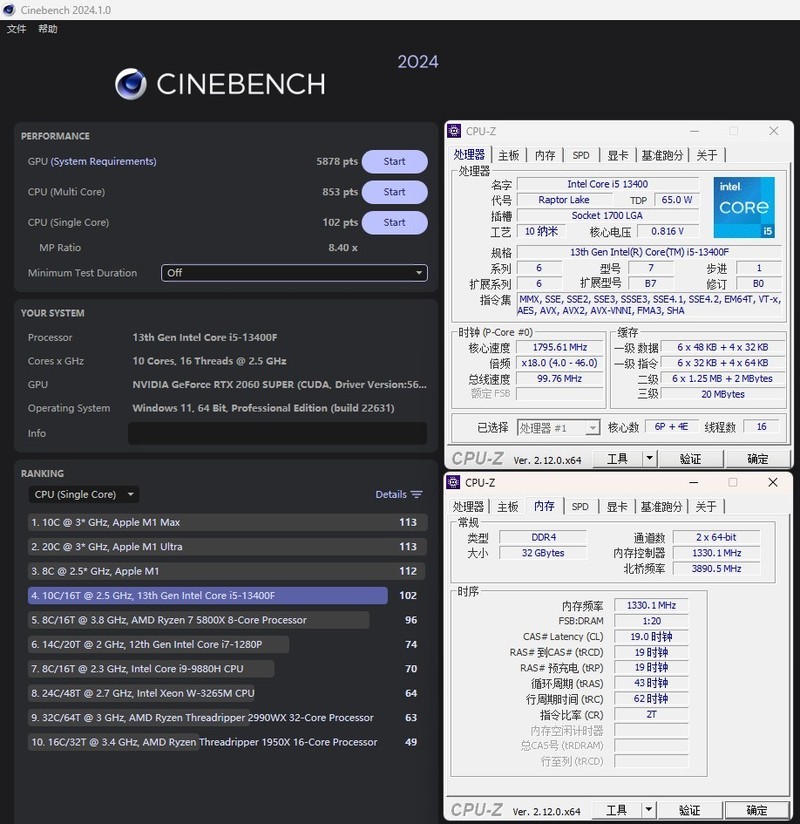
Task: Click the 32 GBytes memory size field
Action: pyautogui.click(x=543, y=553)
